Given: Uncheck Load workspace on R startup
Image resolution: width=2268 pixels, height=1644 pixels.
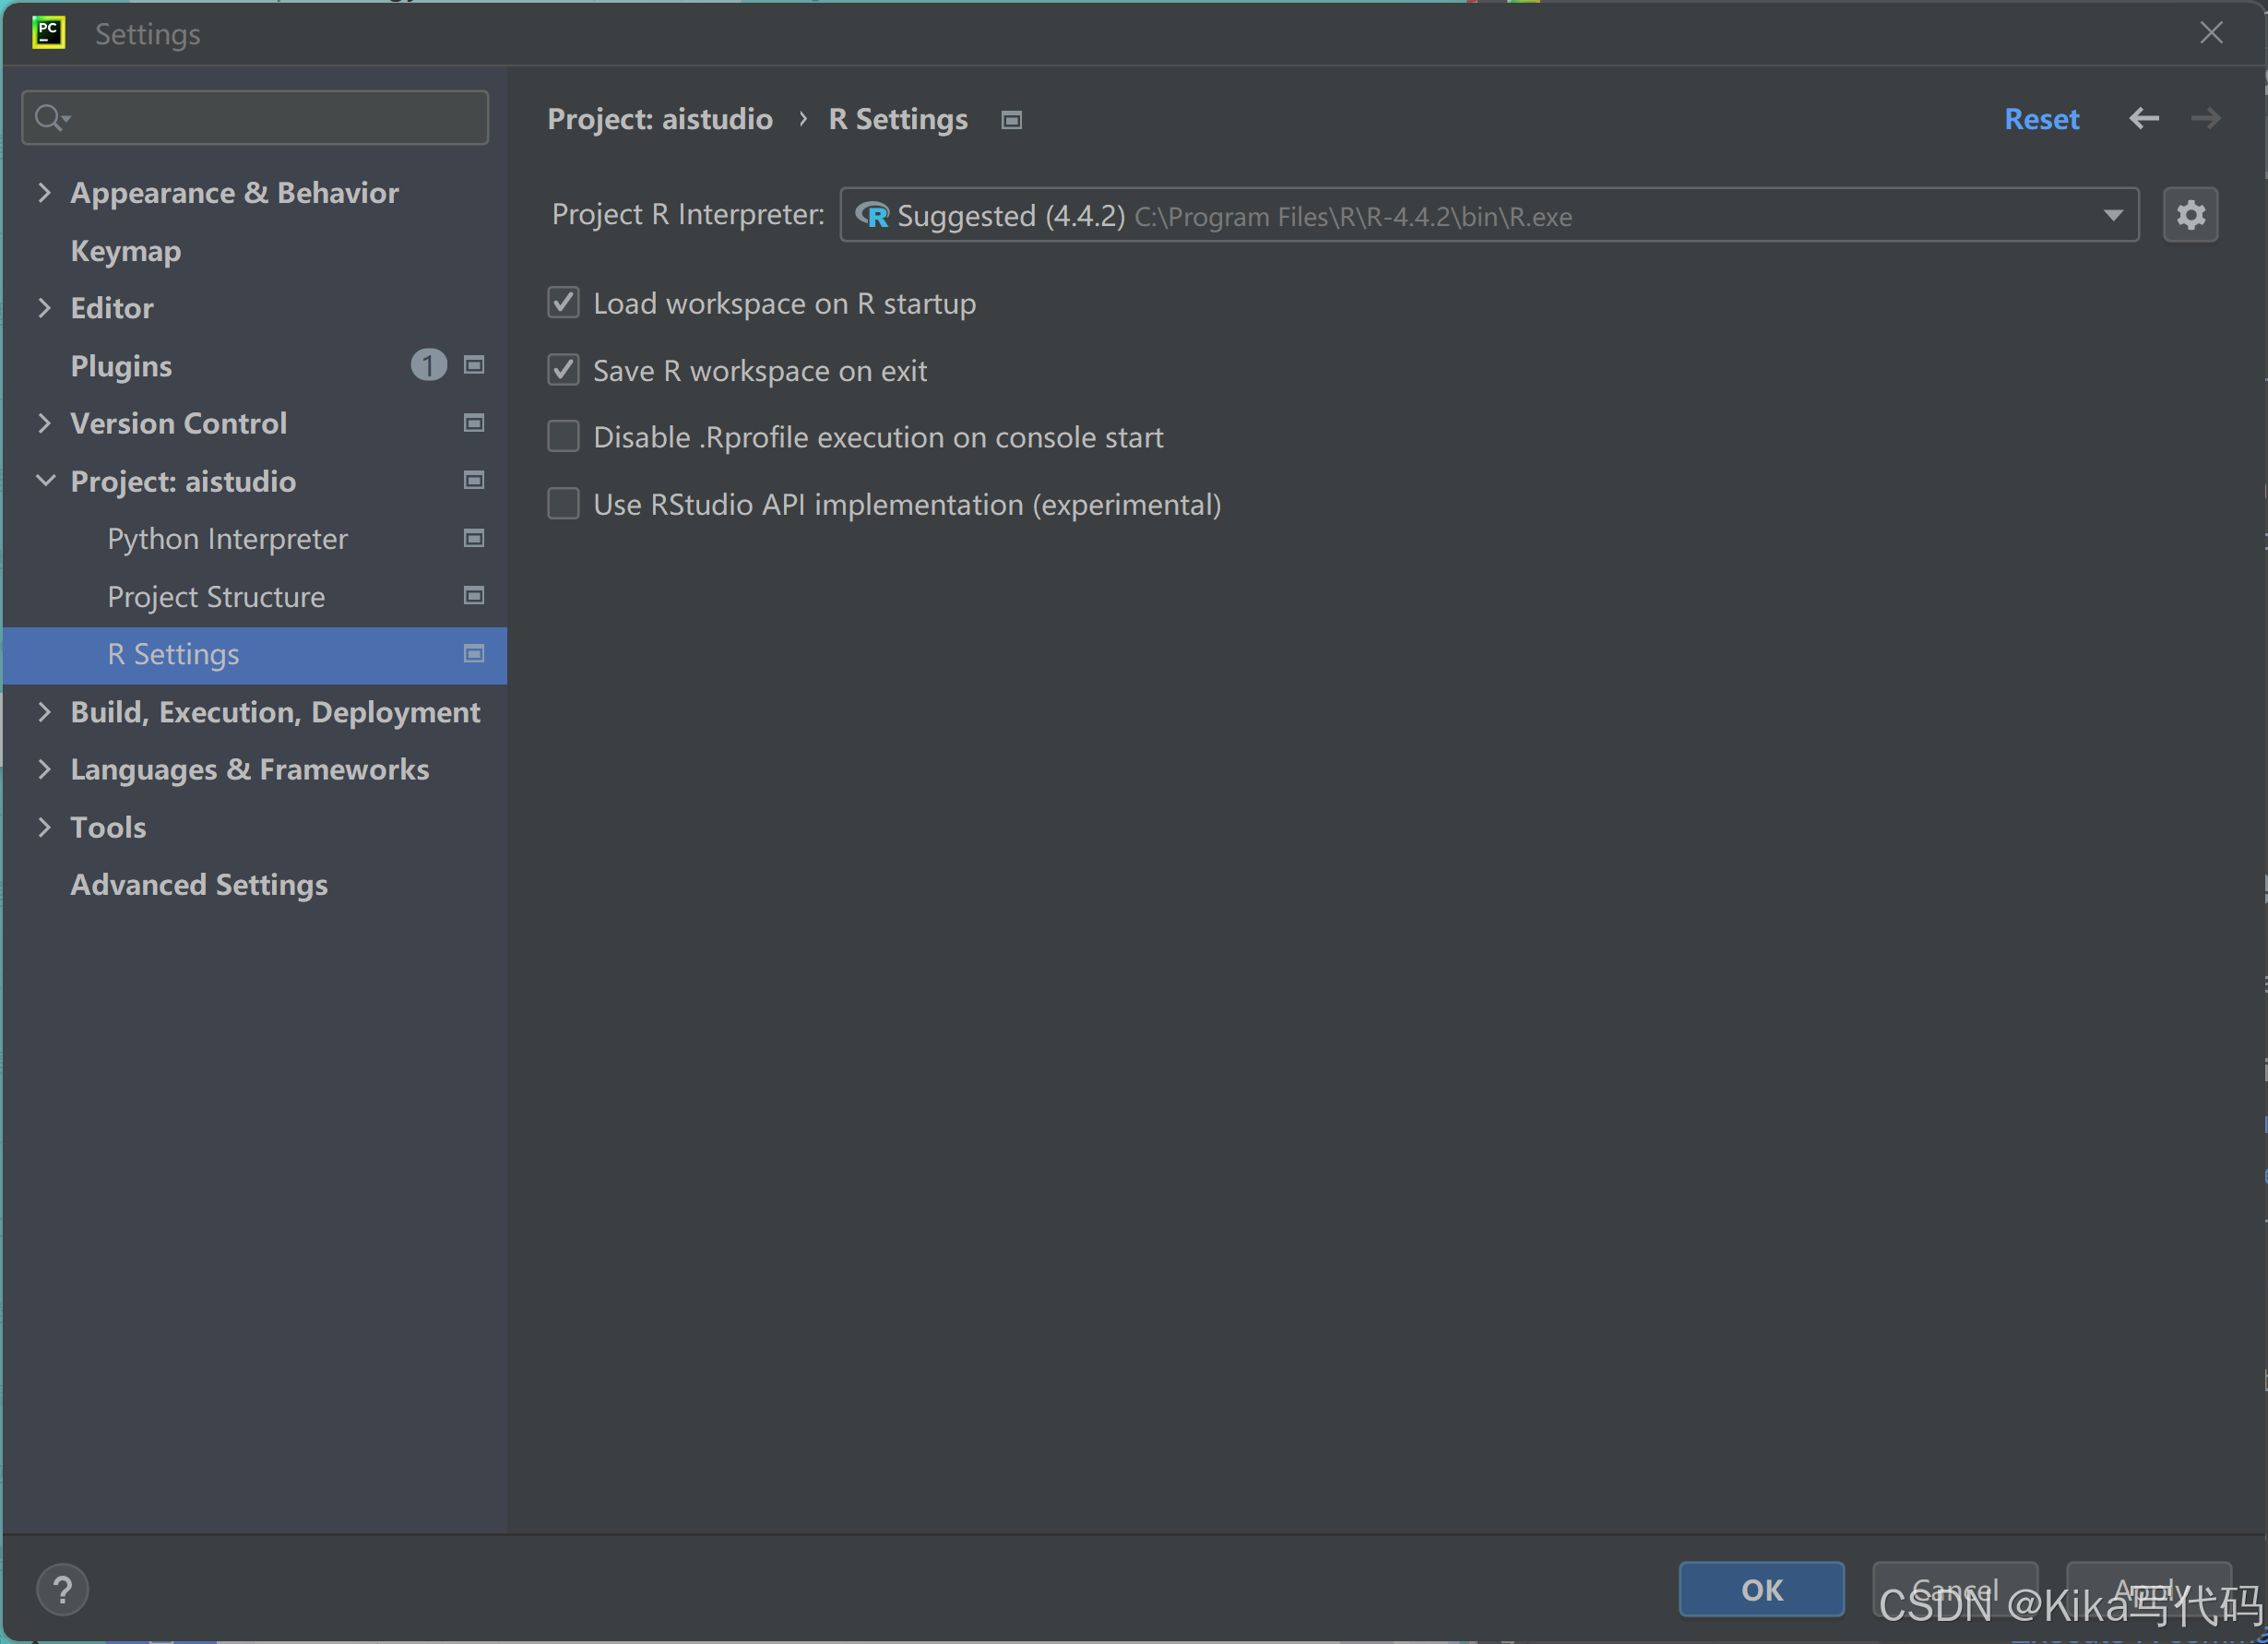Looking at the screenshot, I should tap(564, 302).
